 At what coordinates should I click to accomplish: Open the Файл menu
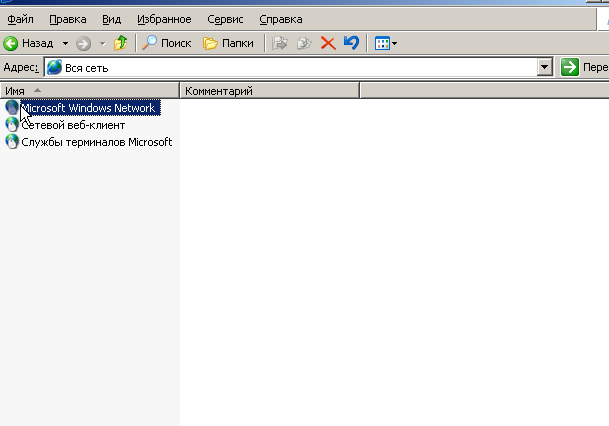[x=21, y=19]
